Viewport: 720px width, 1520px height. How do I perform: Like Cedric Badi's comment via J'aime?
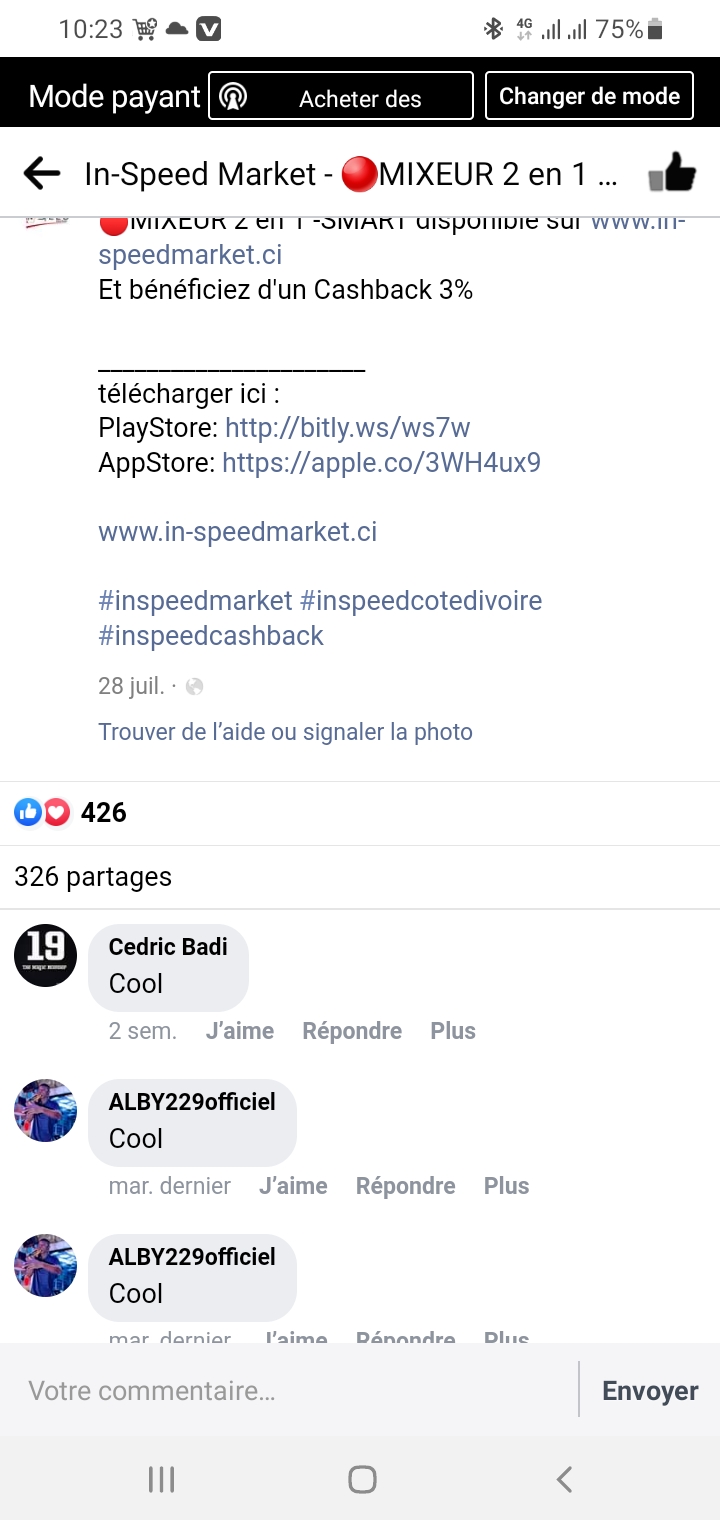point(240,1031)
